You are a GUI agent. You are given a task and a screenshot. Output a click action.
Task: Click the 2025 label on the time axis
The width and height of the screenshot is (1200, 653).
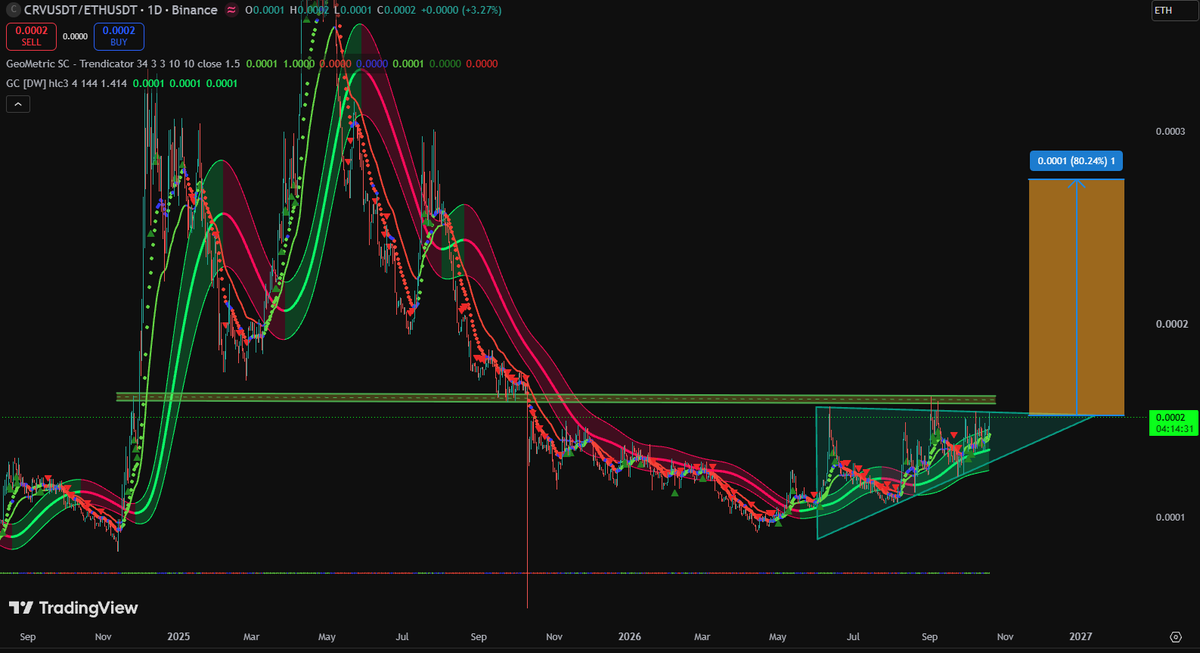(180, 636)
